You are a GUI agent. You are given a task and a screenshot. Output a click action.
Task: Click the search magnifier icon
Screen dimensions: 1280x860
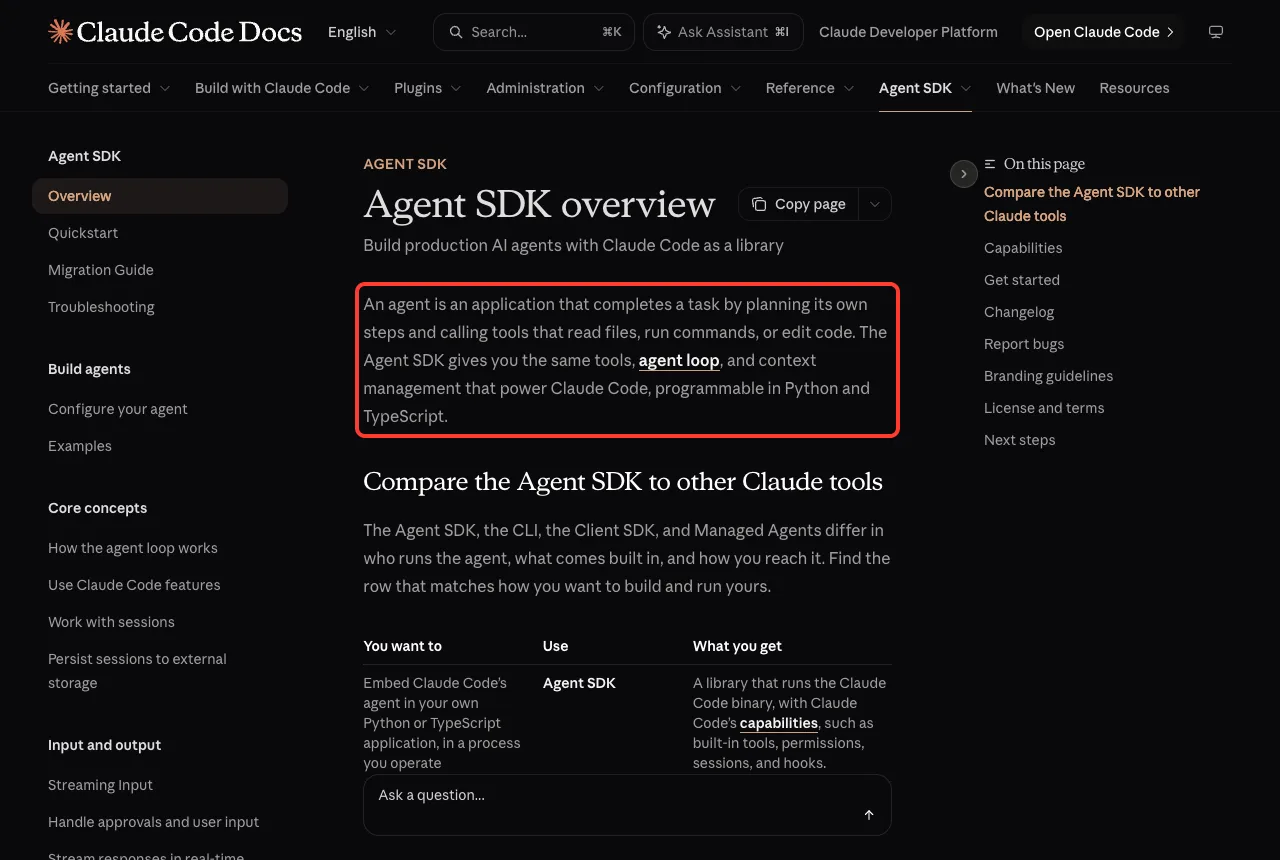[456, 32]
